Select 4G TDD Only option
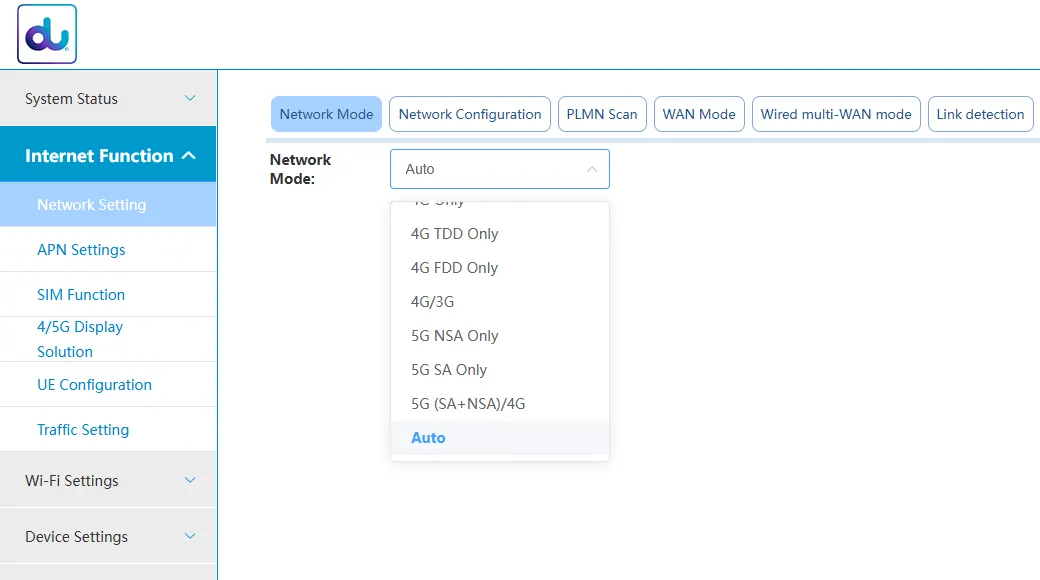The height and width of the screenshot is (580, 1040). (x=454, y=234)
